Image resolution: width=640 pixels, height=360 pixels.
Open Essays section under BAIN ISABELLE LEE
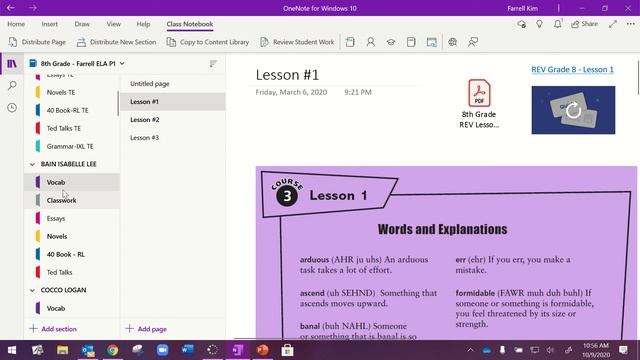point(72,218)
